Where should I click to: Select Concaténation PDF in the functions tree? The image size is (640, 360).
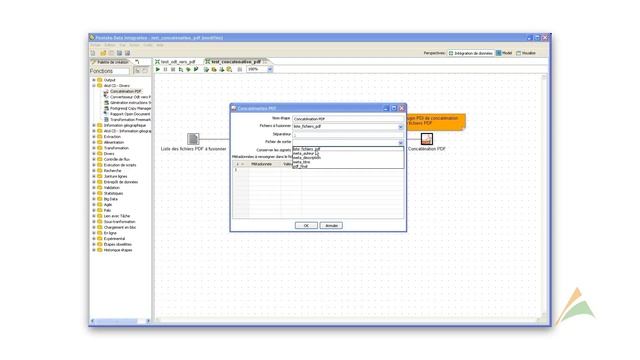[x=126, y=91]
